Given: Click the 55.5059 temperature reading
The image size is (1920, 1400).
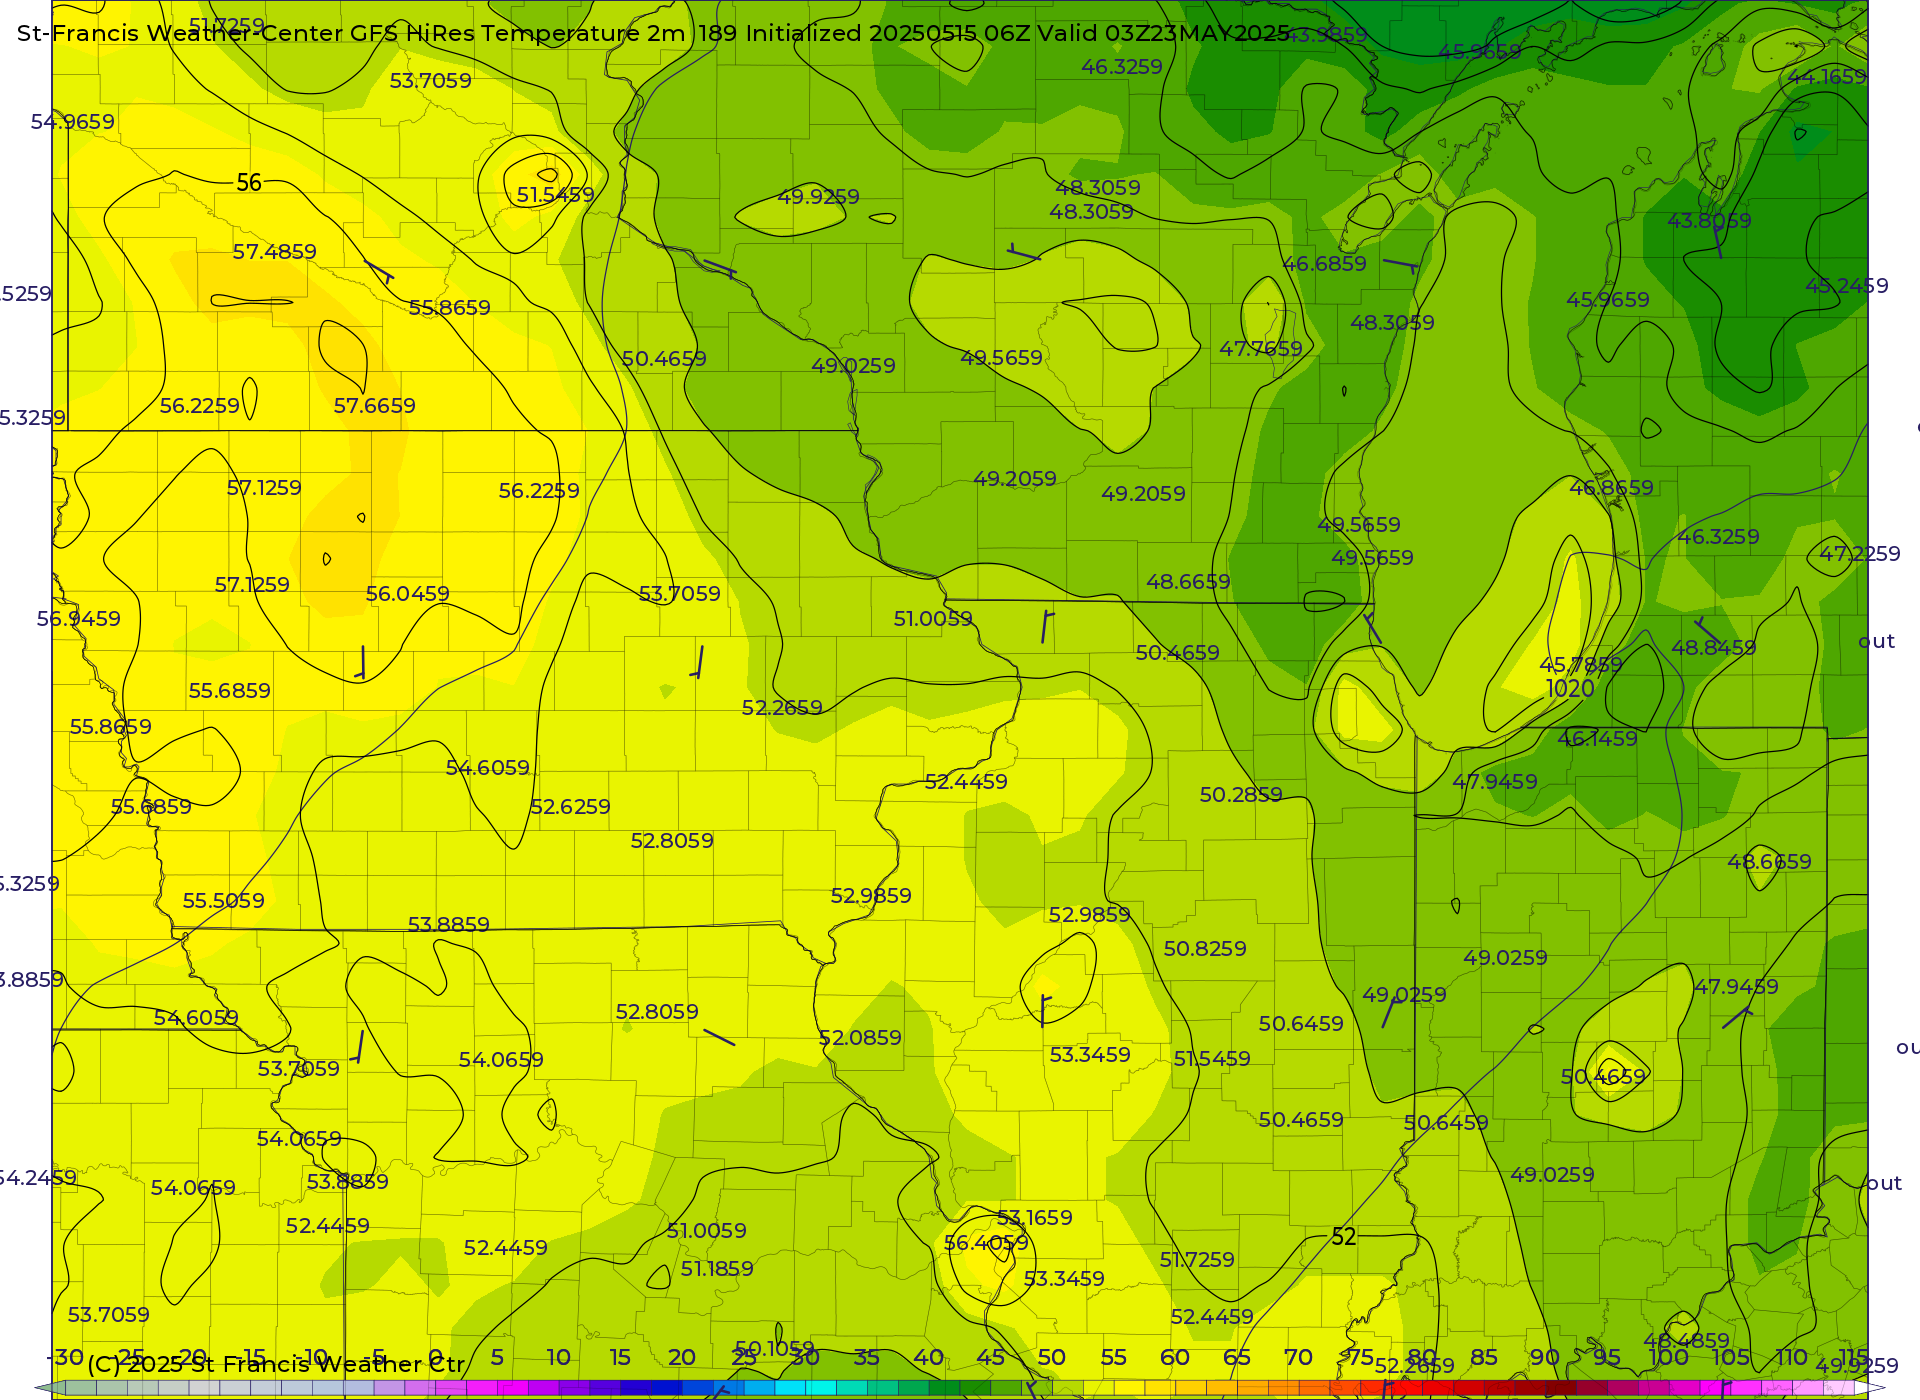Looking at the screenshot, I should click(224, 901).
